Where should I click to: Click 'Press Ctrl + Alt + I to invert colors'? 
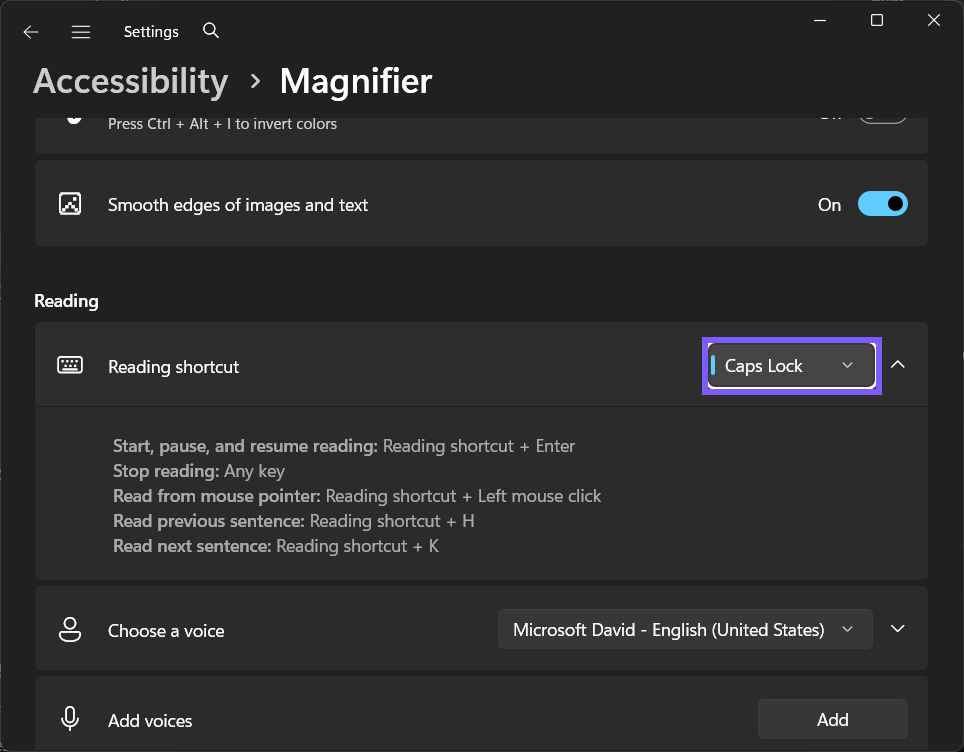223,124
